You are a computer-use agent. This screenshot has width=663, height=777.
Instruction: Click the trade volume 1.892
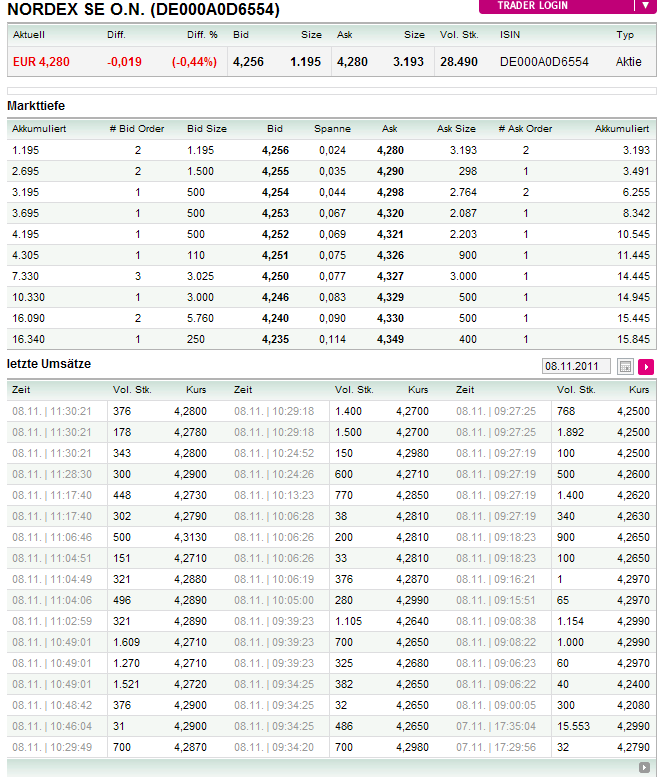click(x=570, y=432)
